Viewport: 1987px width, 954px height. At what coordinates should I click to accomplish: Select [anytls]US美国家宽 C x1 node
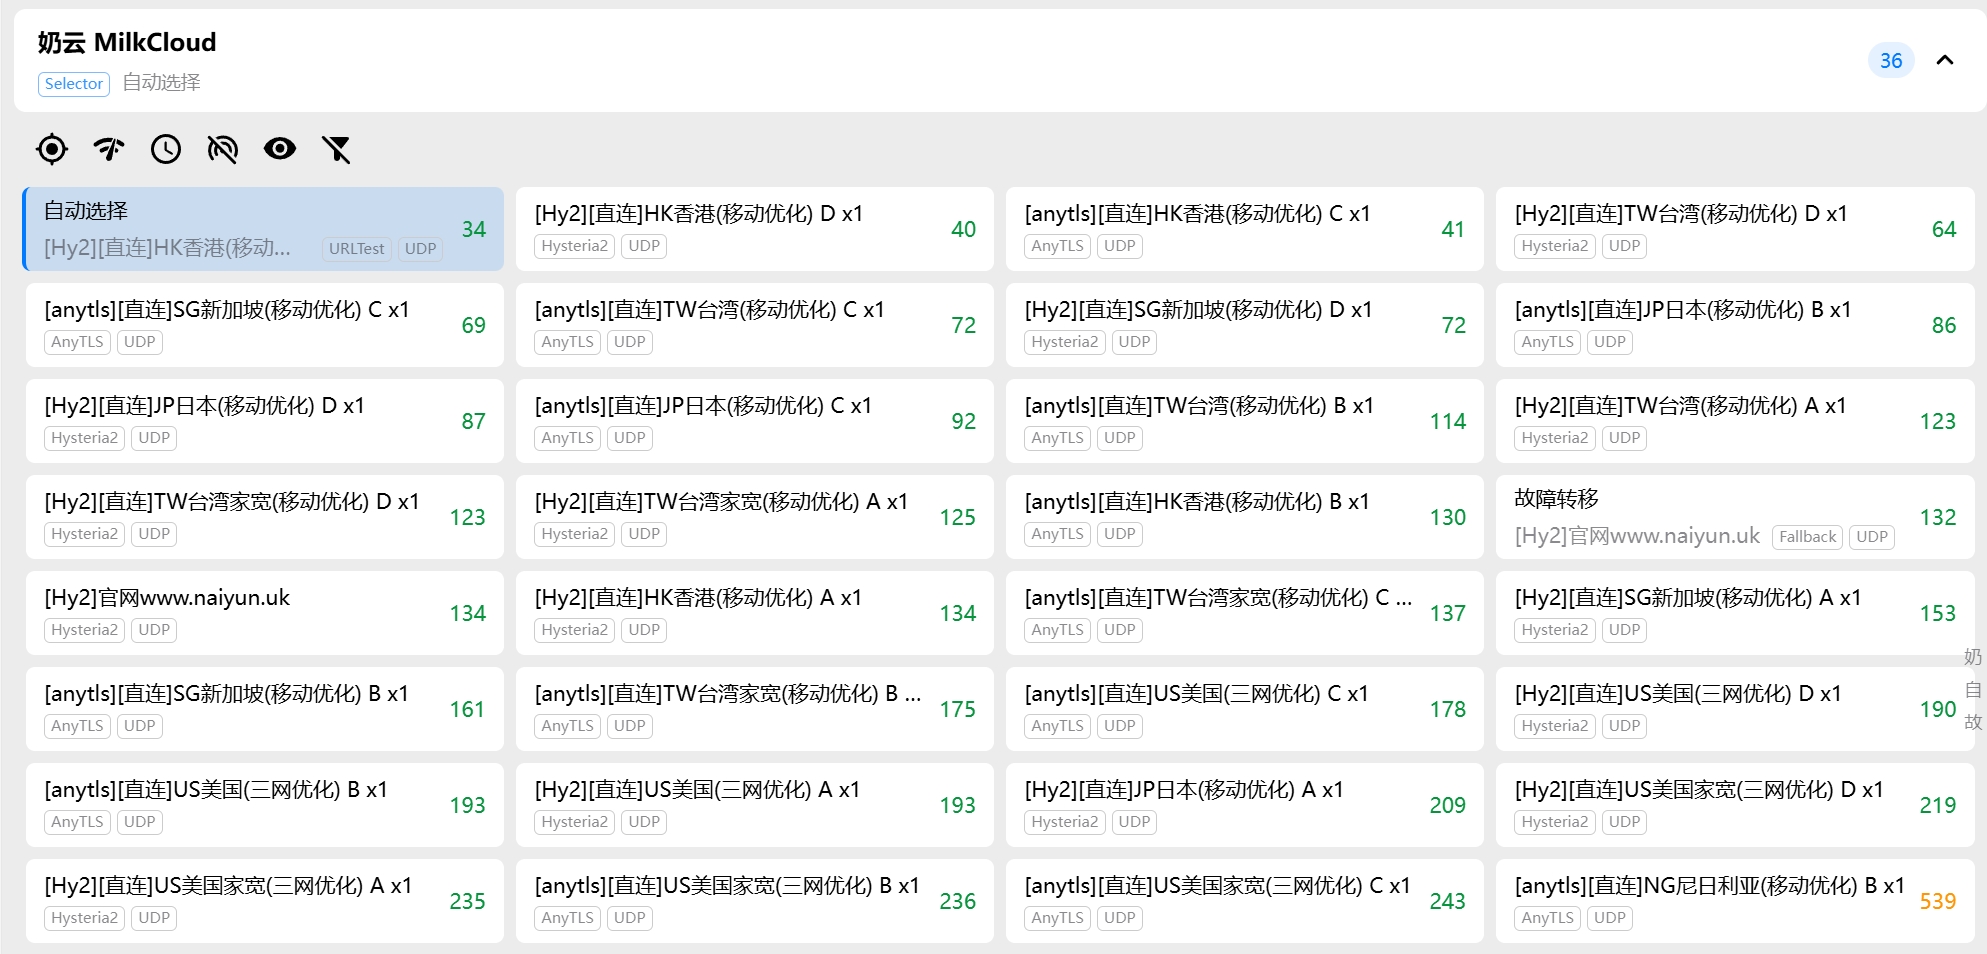coord(1245,901)
